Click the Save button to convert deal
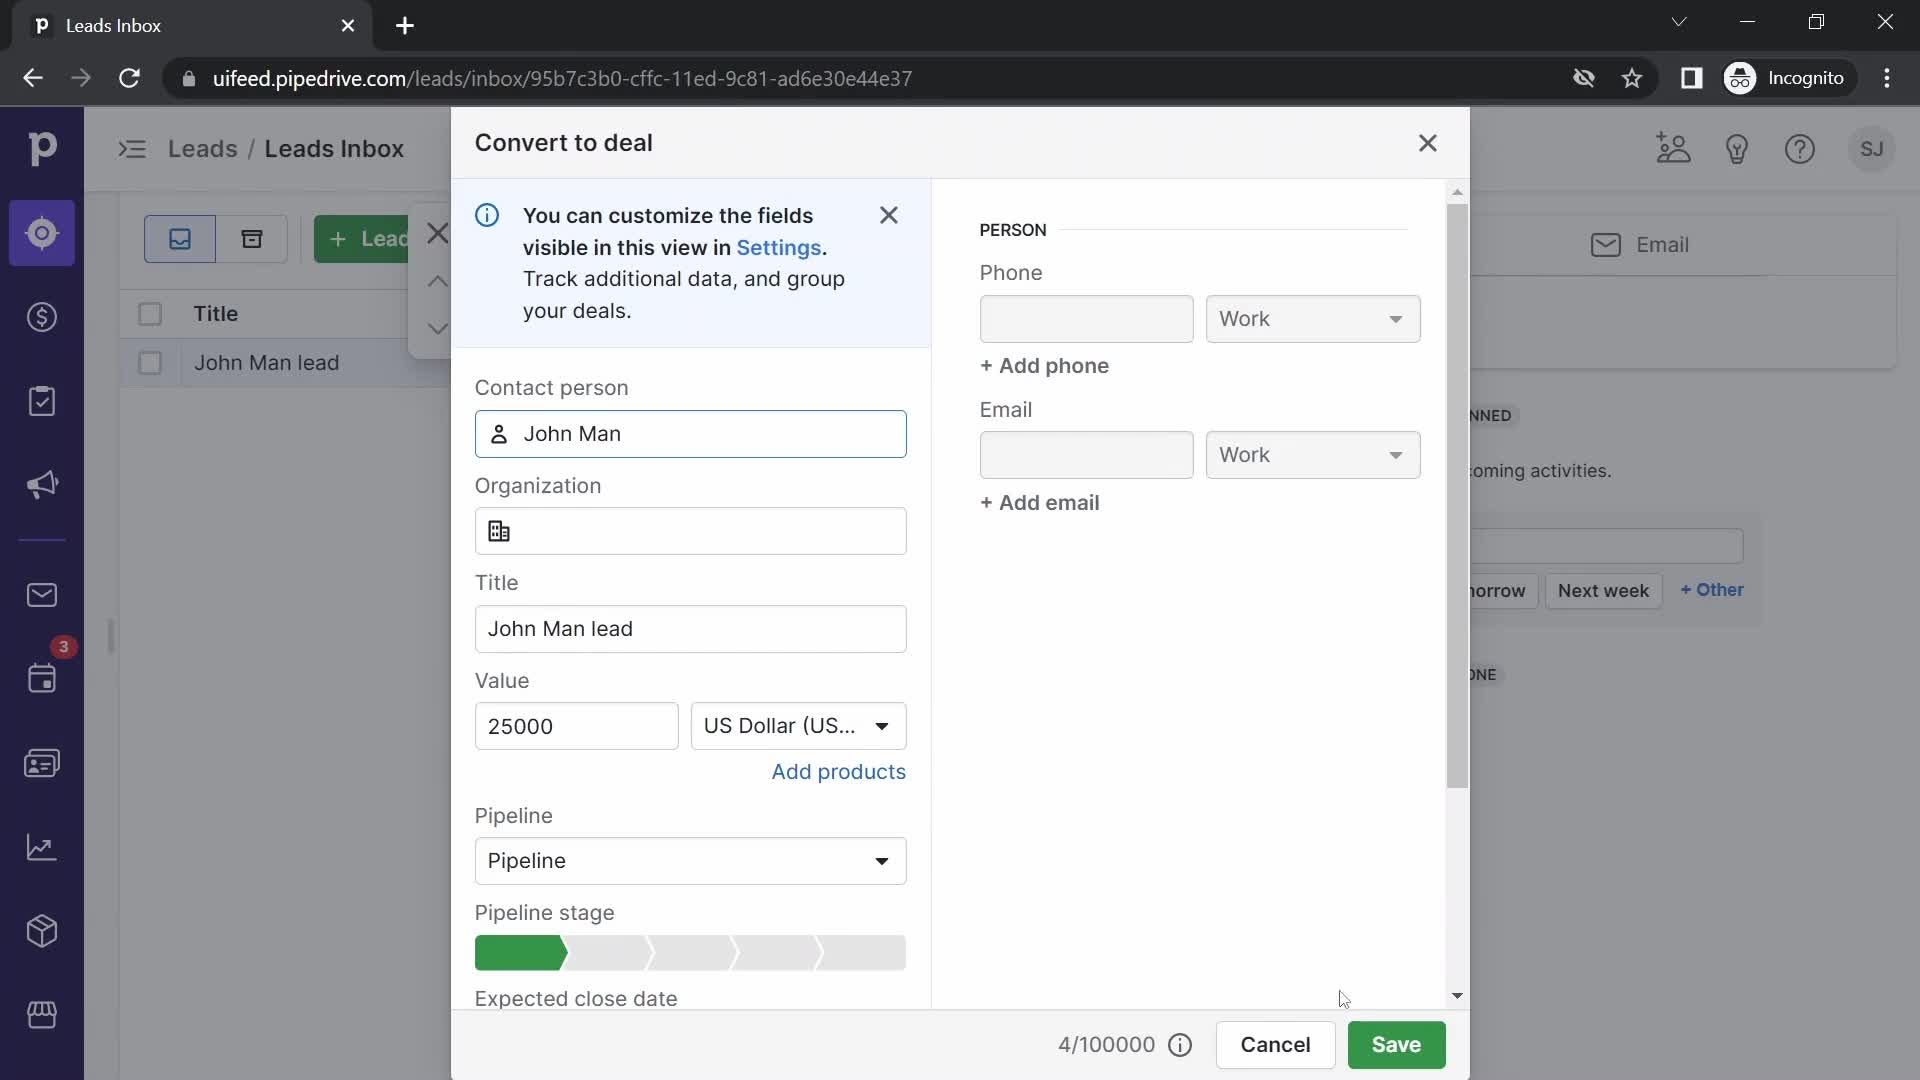 1395,1044
